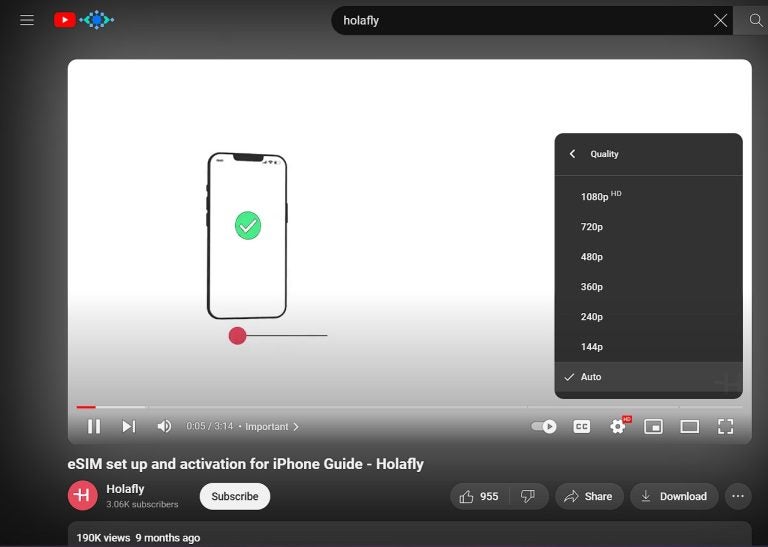Mute the video volume
Image resolution: width=768 pixels, height=547 pixels.
pyautogui.click(x=164, y=427)
